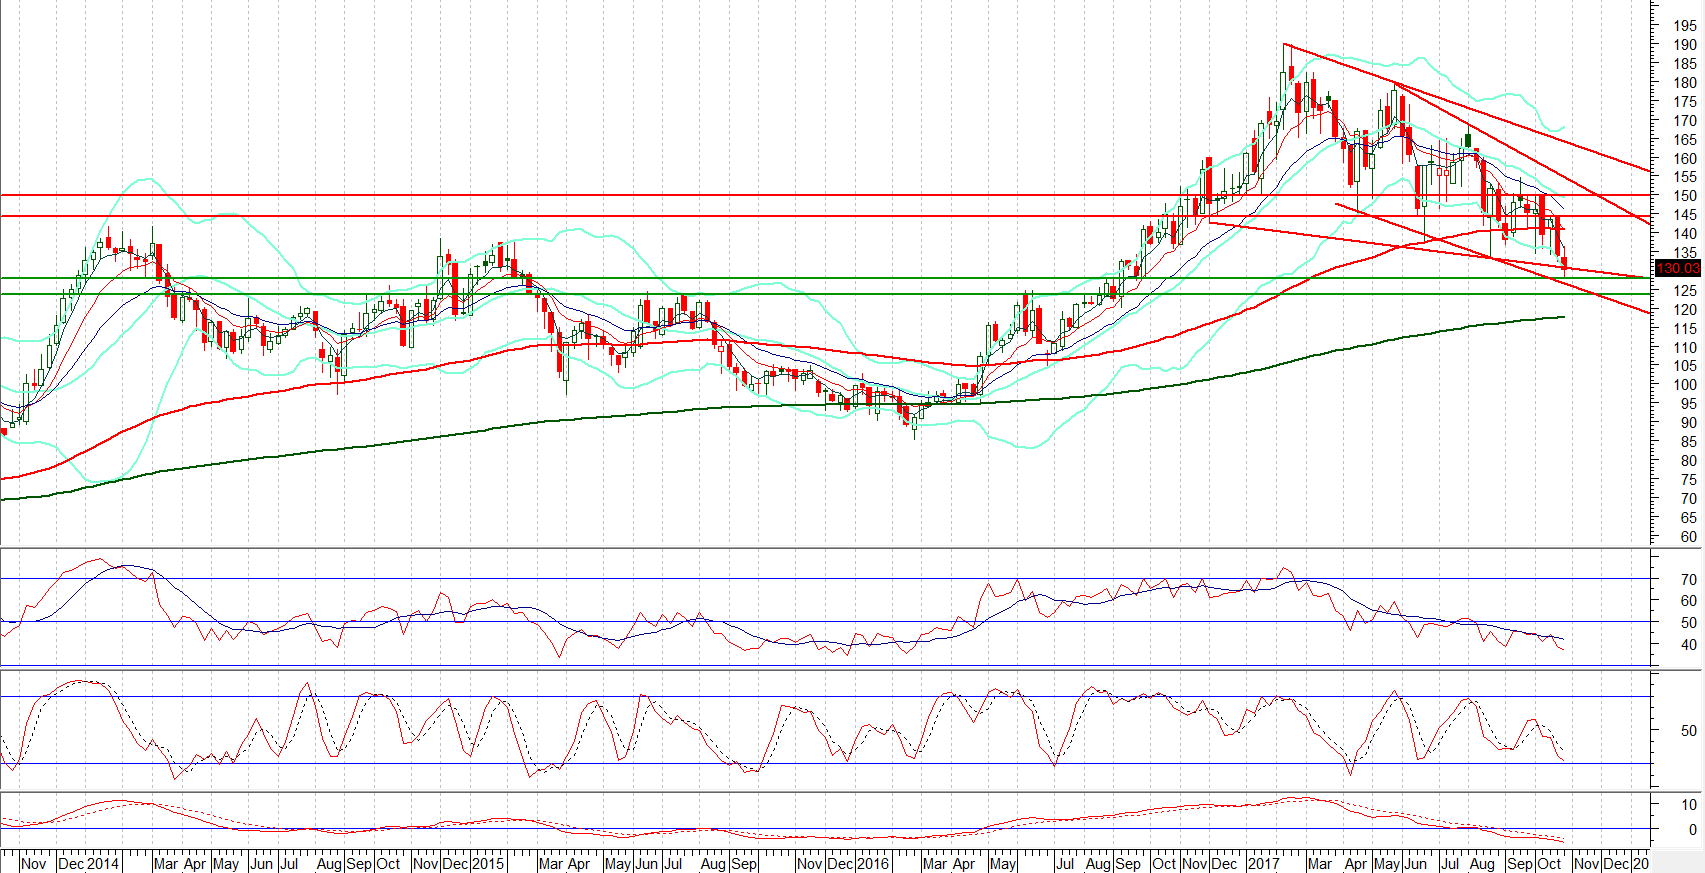Select the 10 level label in MACD panel
Screen dimensions: 1705x873
[1689, 805]
